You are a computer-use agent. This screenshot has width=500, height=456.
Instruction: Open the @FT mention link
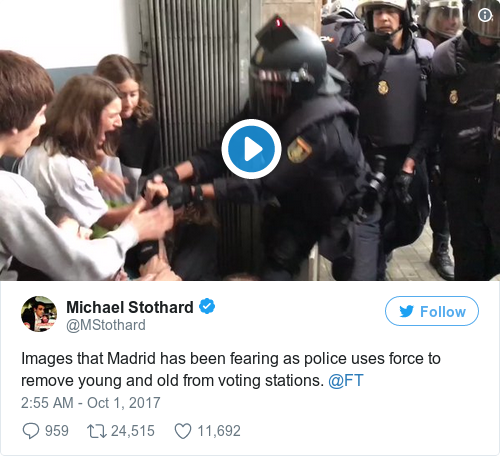346,381
